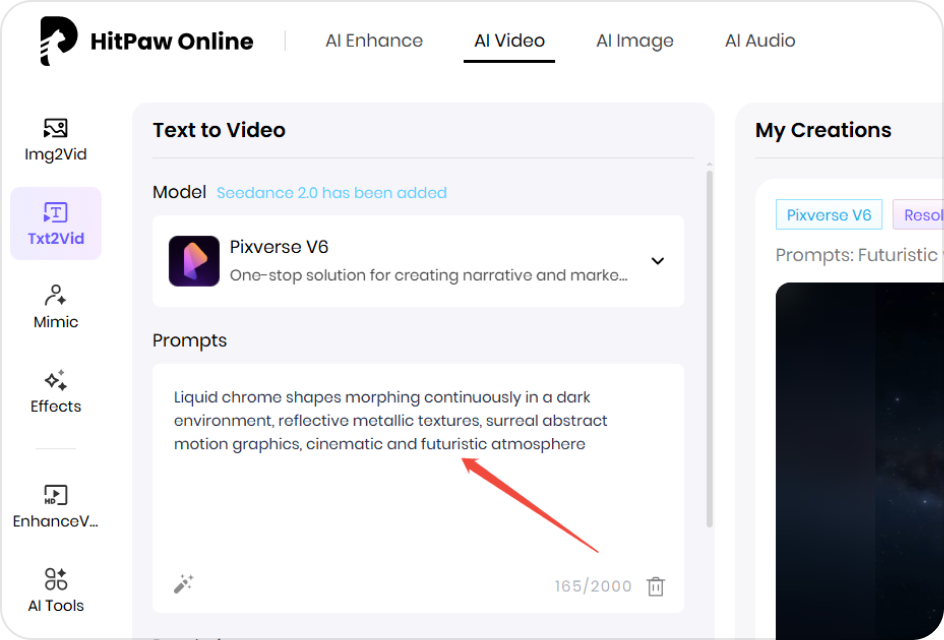Viewport: 944px width, 640px height.
Task: Switch to the AI Enhance tab
Action: pyautogui.click(x=374, y=40)
